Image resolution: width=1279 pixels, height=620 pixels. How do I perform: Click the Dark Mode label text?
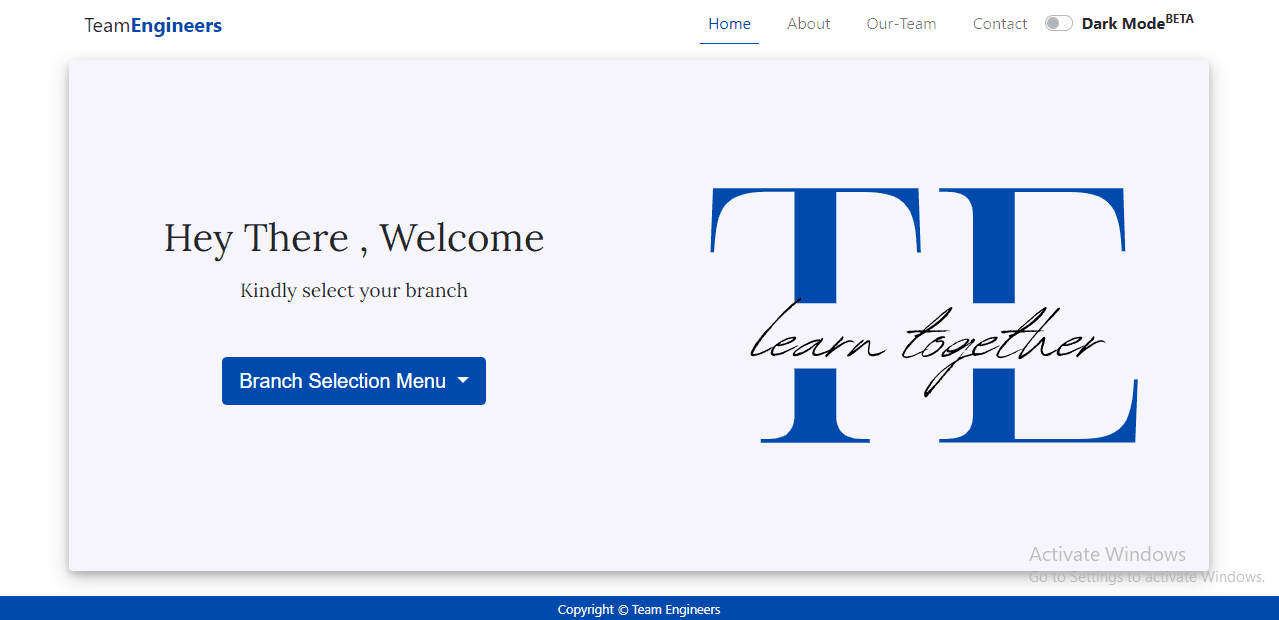coord(1122,24)
